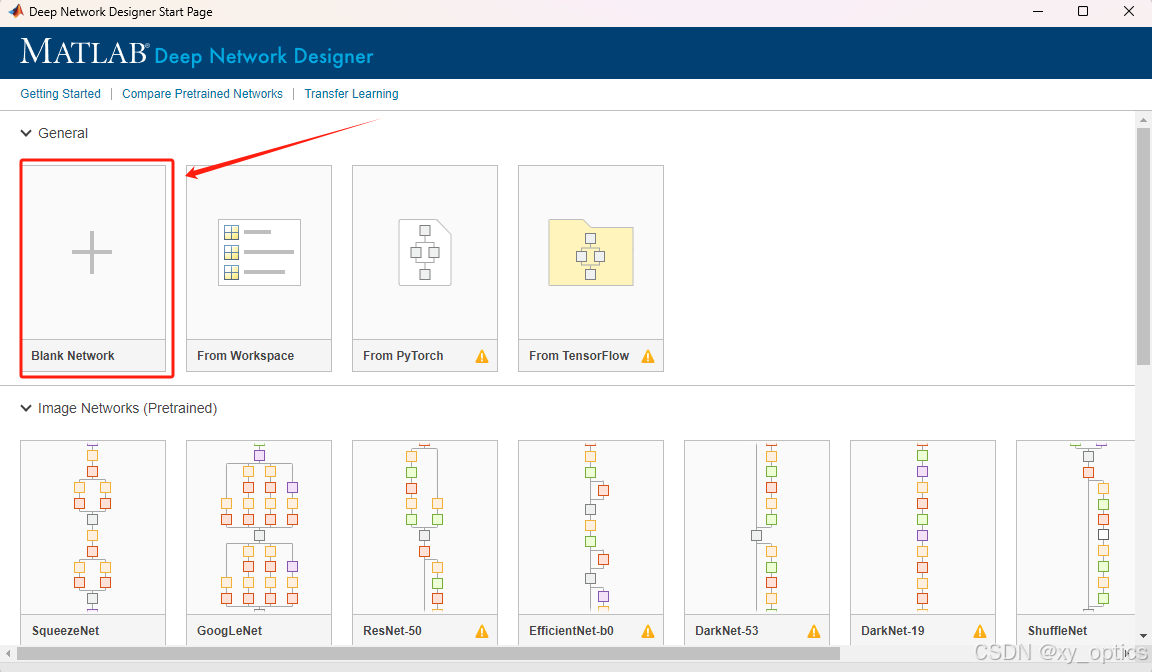Open the EfficientNet-b0 network diagram thumbnail
This screenshot has width=1152, height=672.
(x=591, y=527)
